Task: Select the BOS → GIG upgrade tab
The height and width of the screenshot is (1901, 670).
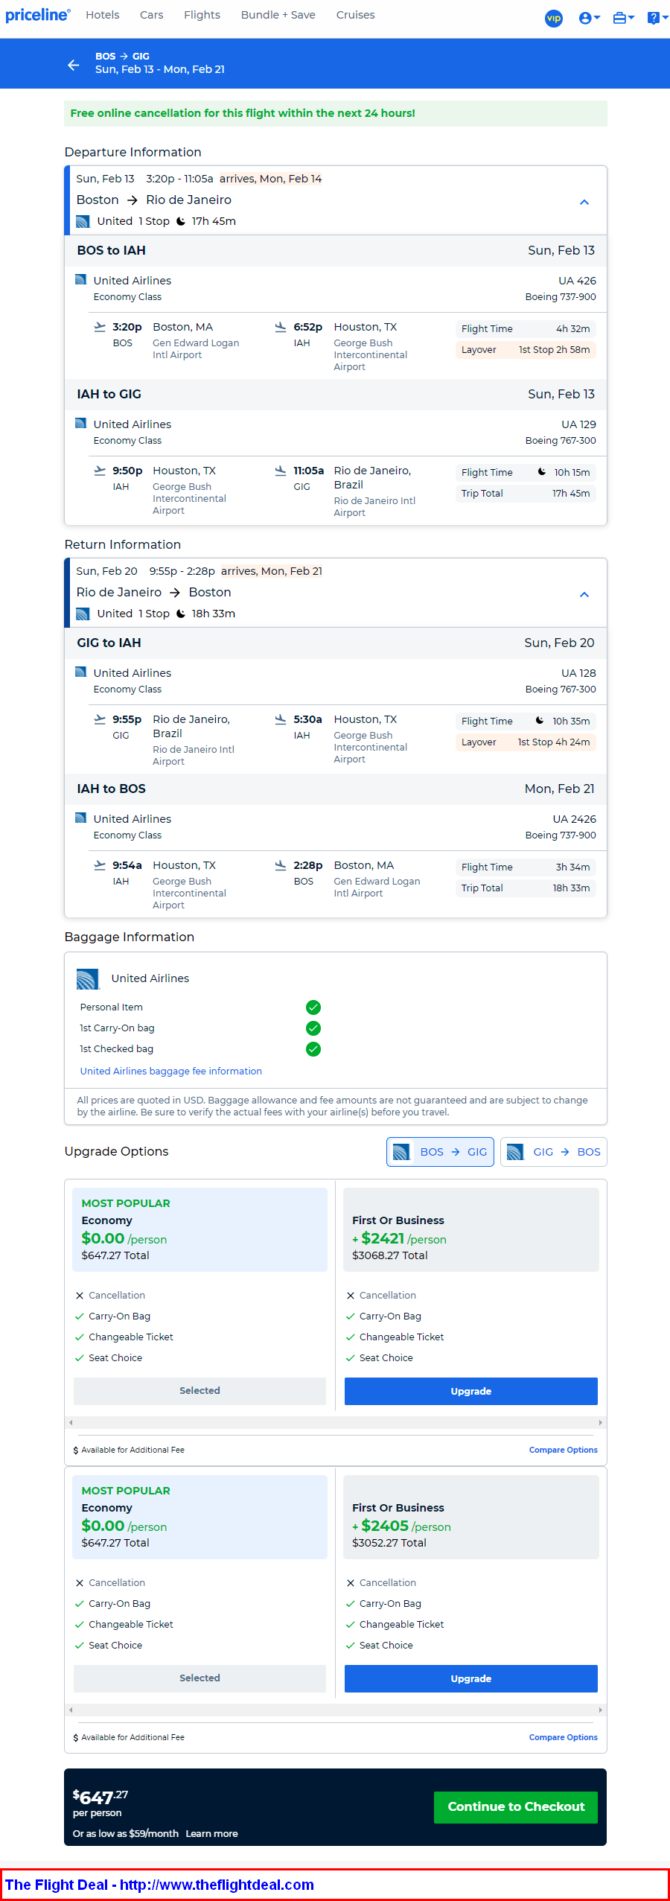Action: (440, 1152)
